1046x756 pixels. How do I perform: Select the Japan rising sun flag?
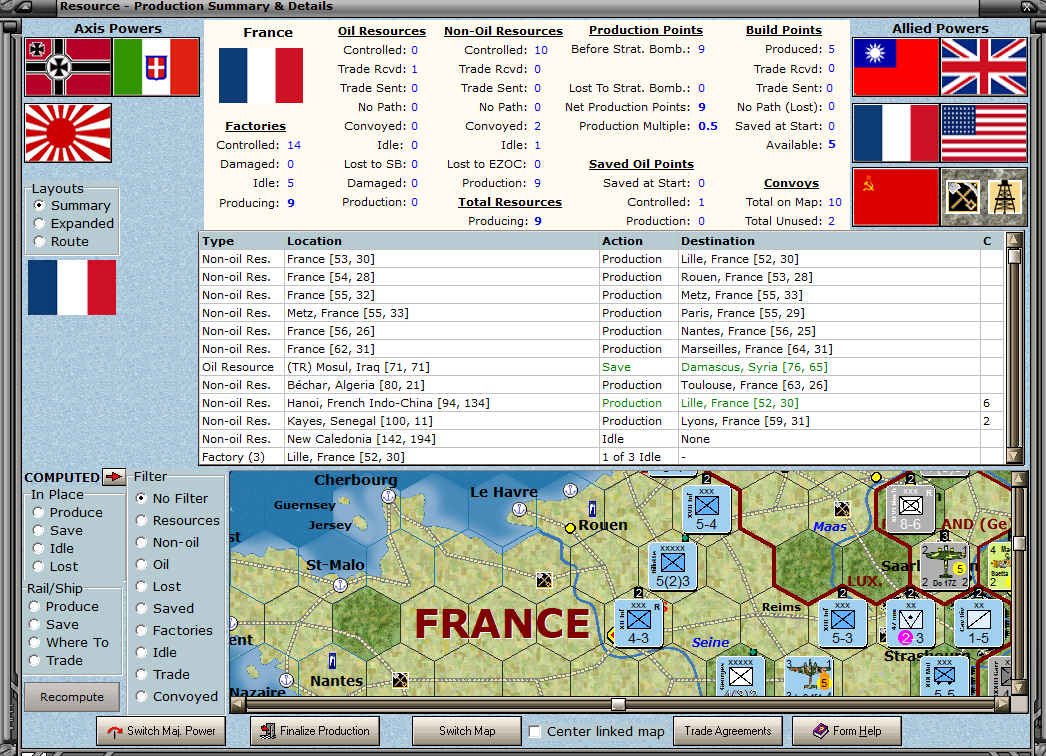click(68, 133)
